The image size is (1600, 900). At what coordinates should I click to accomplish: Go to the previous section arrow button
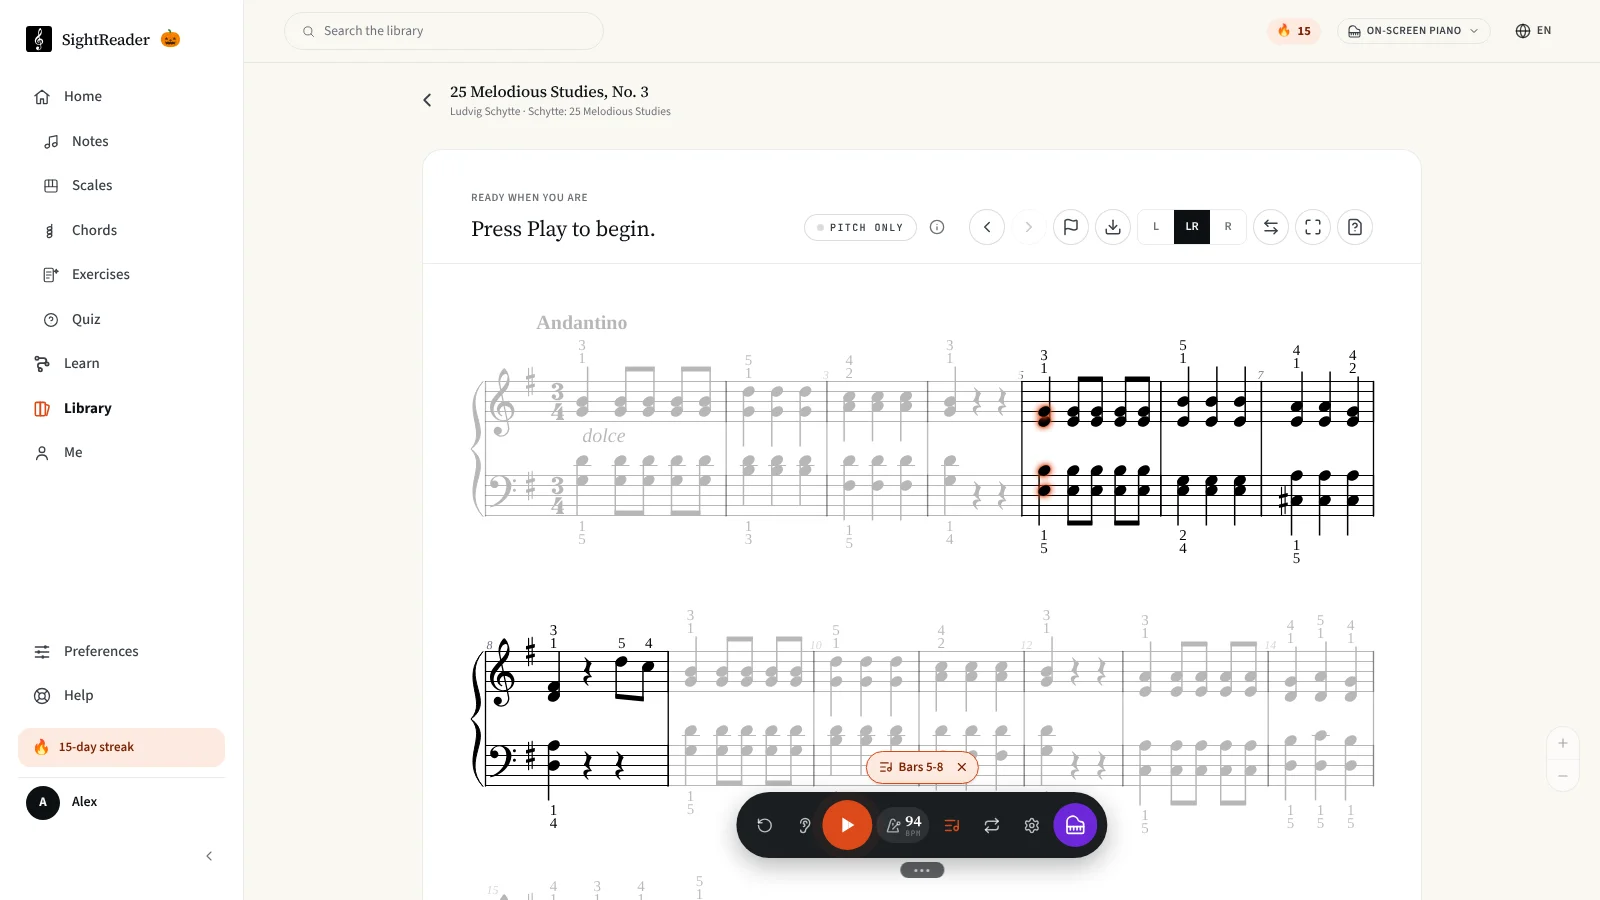pos(987,227)
